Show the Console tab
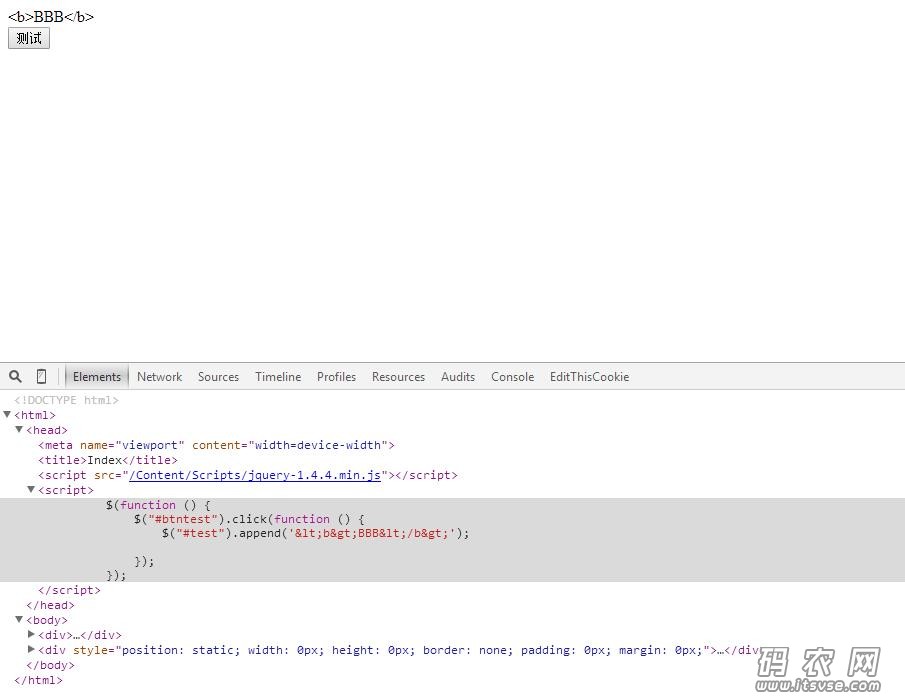 click(513, 377)
